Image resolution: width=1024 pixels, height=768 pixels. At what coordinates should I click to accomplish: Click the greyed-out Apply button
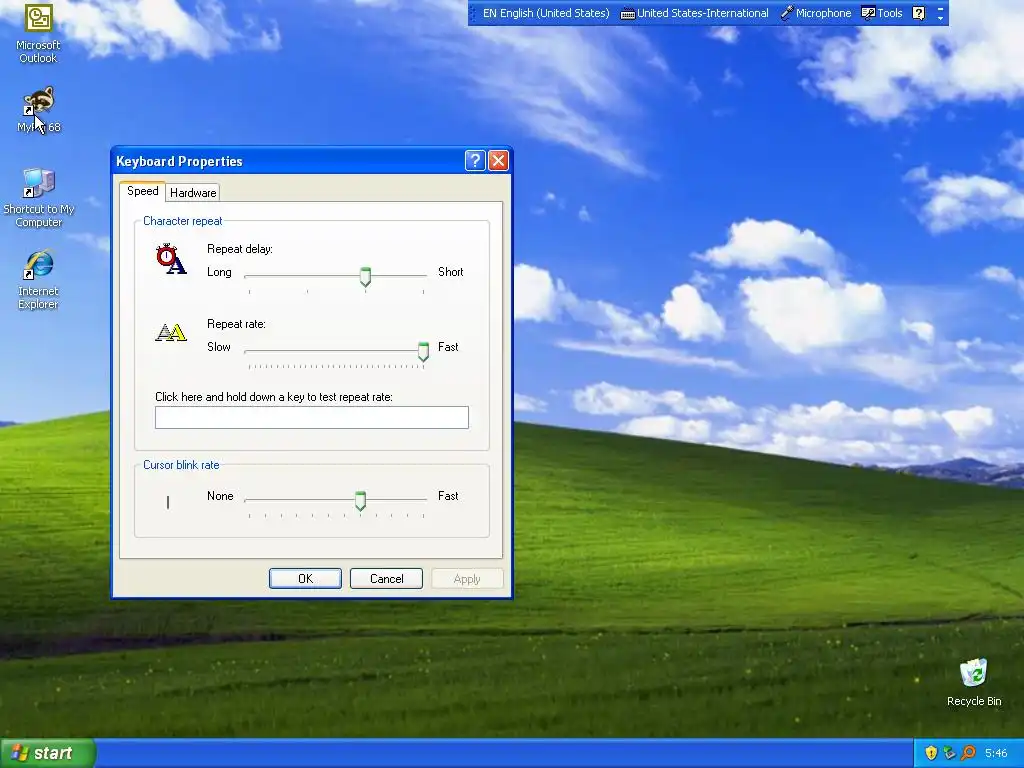[467, 579]
